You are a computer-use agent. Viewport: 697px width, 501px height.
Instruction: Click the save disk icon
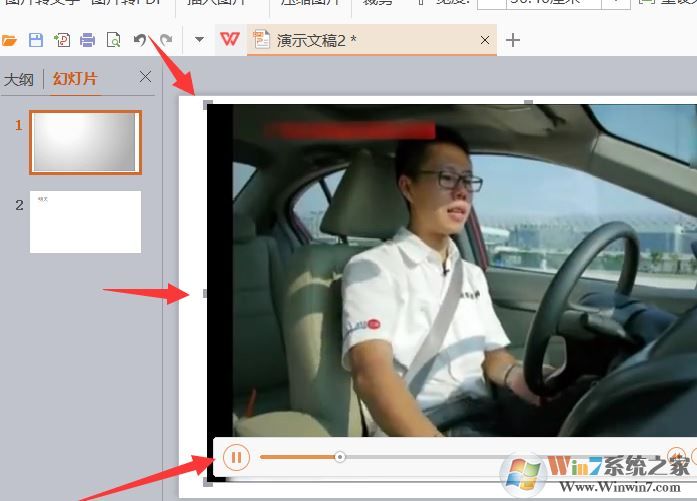coord(36,40)
